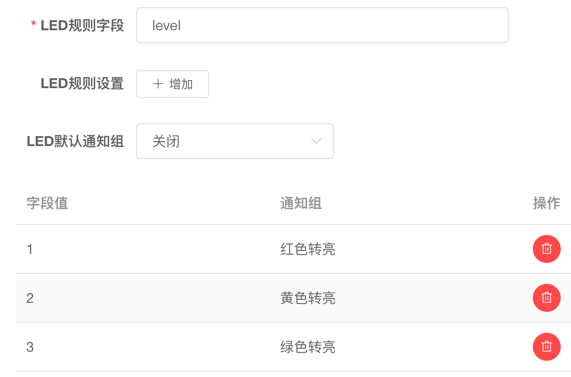Image resolution: width=571 pixels, height=377 pixels.
Task: Click field value 1 in the table
Action: click(x=30, y=249)
